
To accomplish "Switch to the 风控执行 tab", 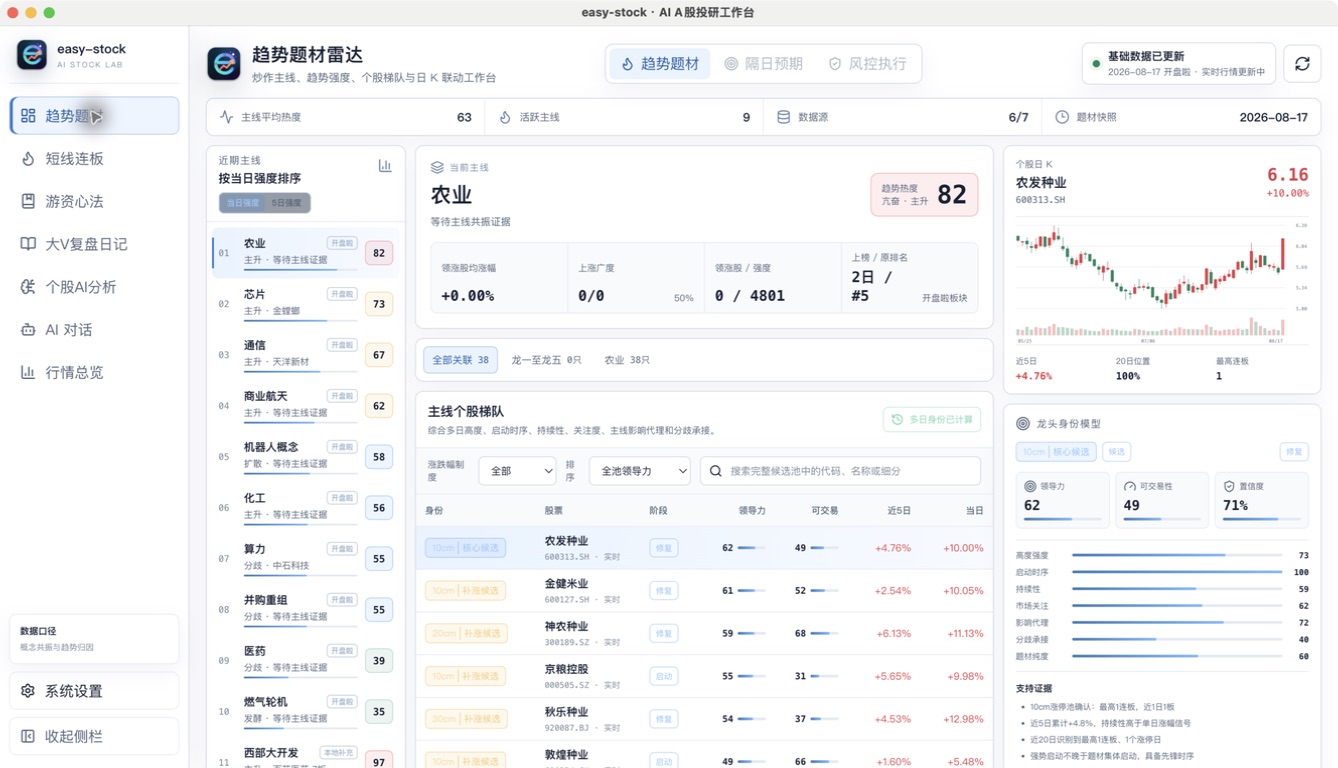I will coord(867,64).
